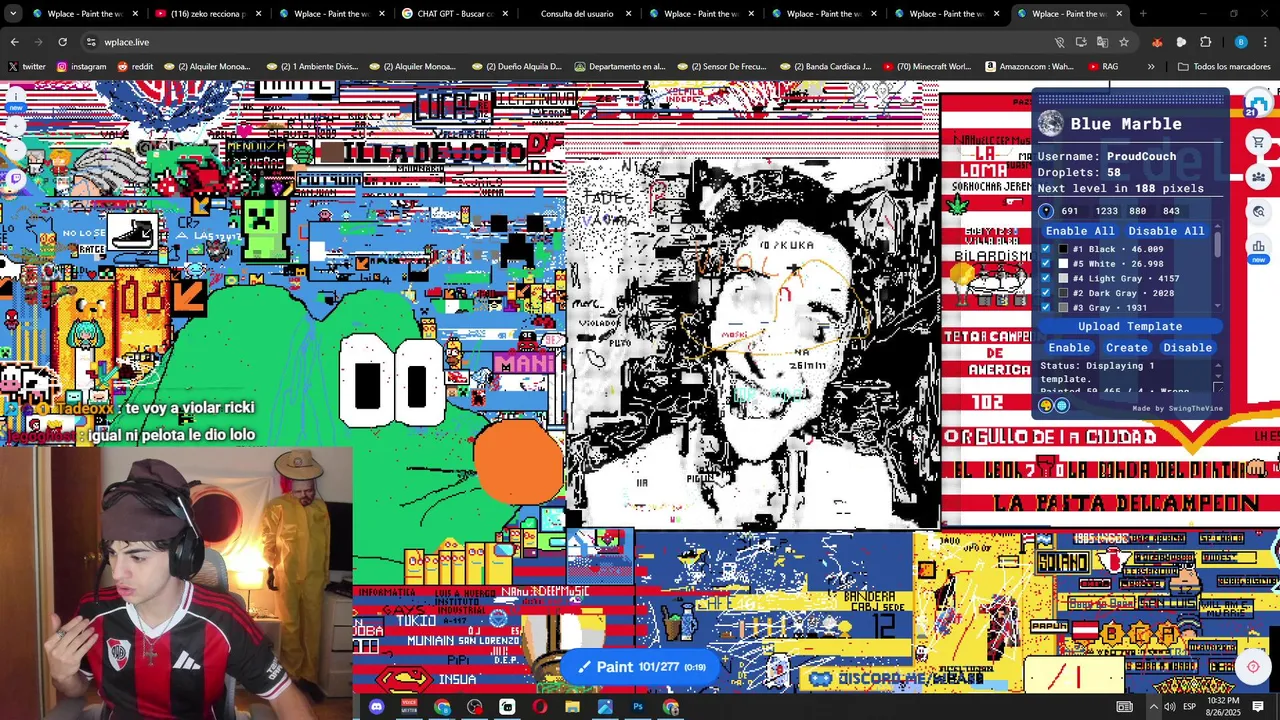1280x720 pixels.
Task: Click the White color swatch in list
Action: pos(1064,264)
